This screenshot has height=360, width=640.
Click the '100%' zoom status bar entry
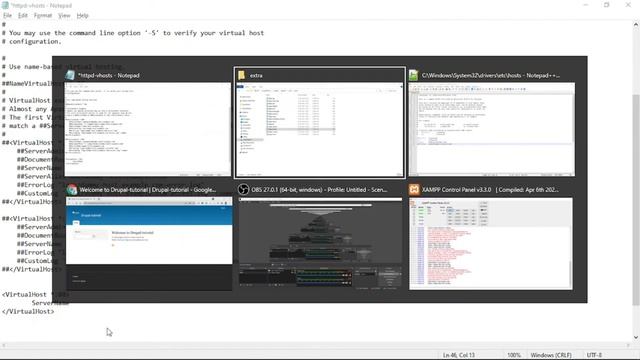tap(514, 355)
